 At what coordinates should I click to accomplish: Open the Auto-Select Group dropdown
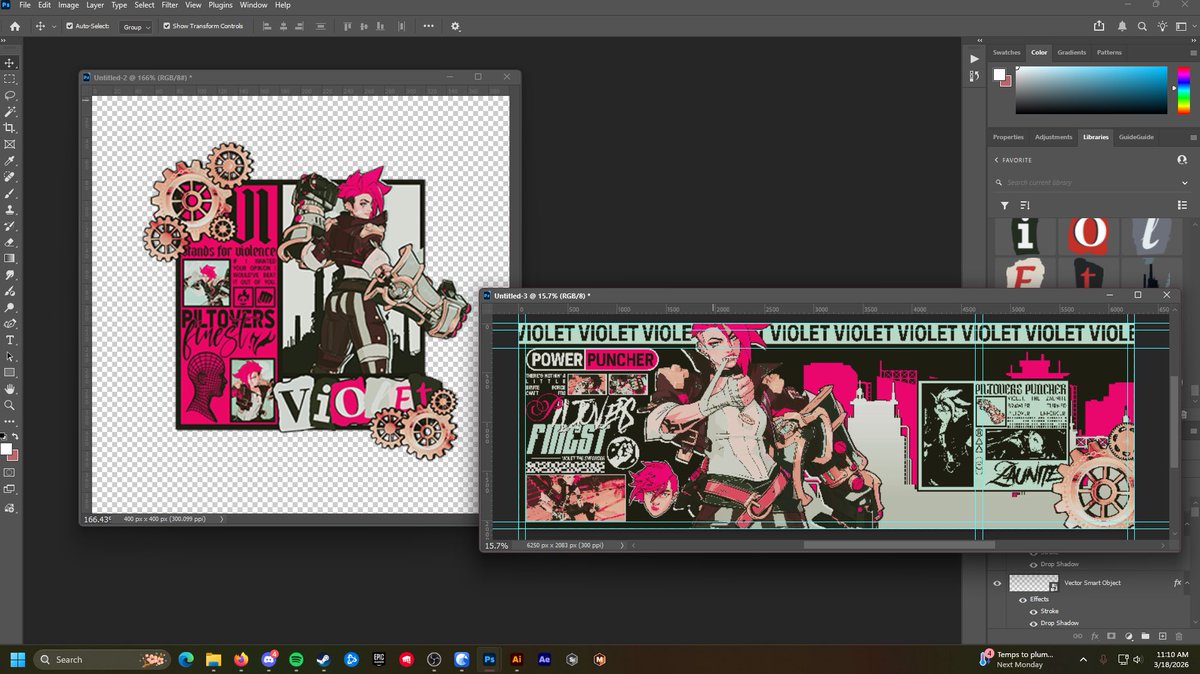tap(136, 27)
